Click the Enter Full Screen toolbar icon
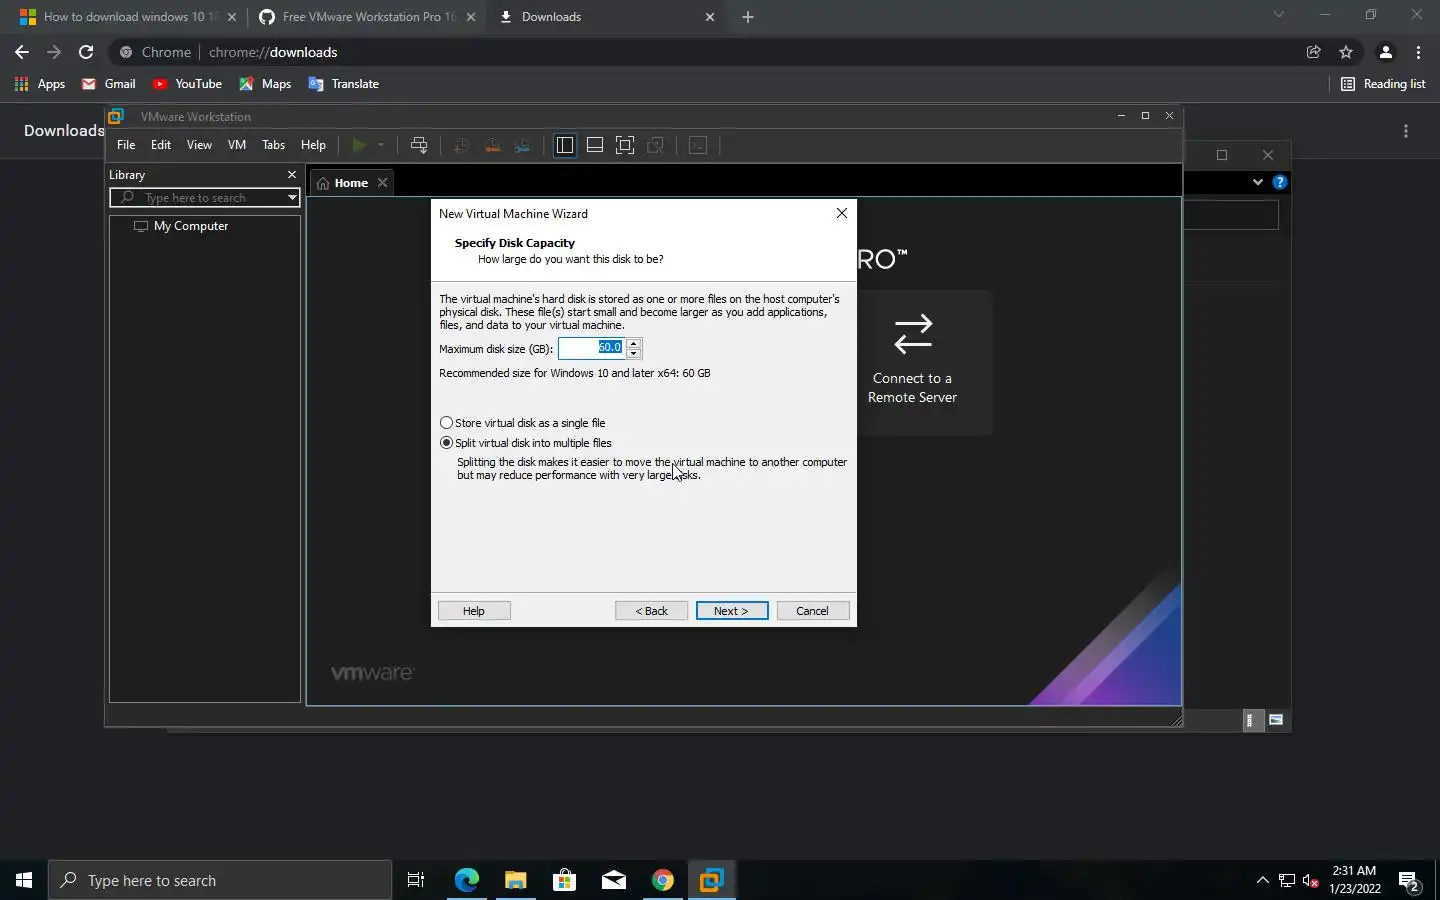Viewport: 1440px width, 900px height. tap(625, 145)
